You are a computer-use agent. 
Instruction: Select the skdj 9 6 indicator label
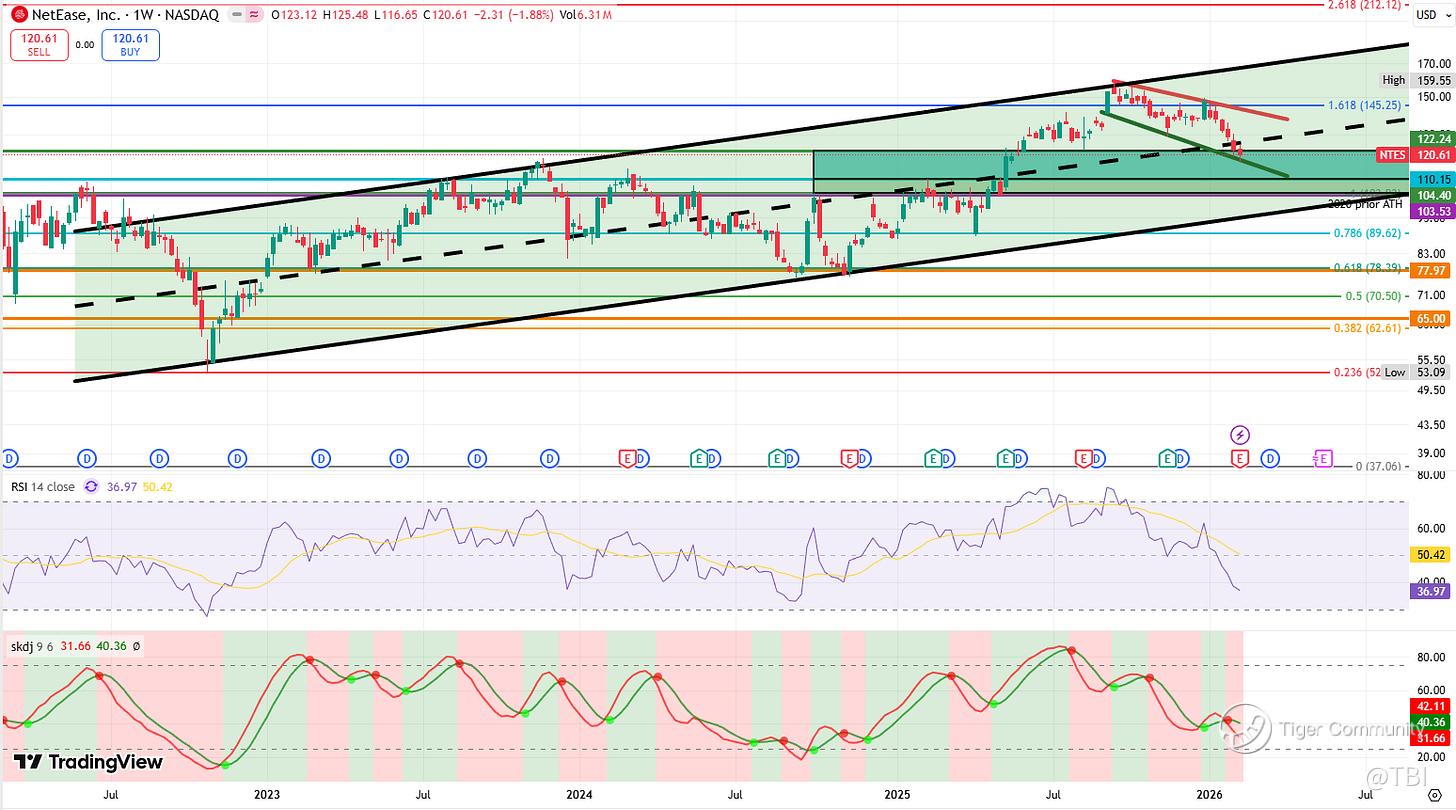(x=32, y=647)
